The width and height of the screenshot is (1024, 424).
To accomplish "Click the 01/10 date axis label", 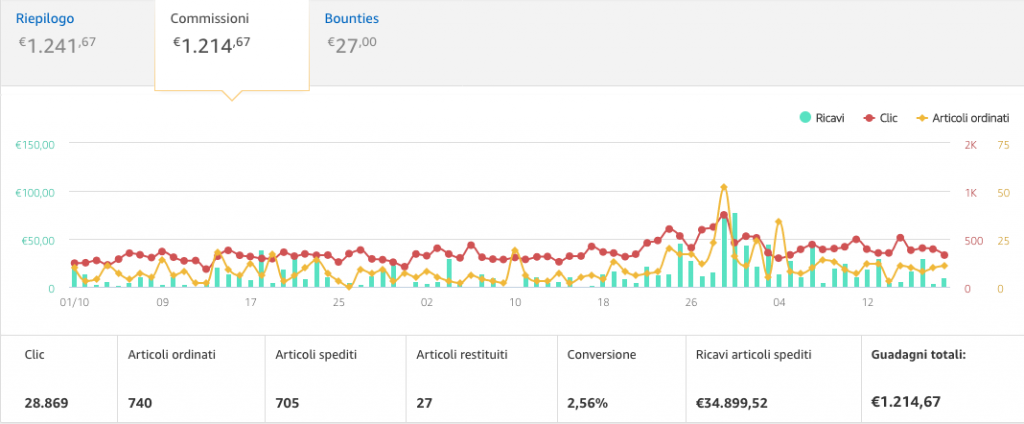I will pyautogui.click(x=73, y=303).
